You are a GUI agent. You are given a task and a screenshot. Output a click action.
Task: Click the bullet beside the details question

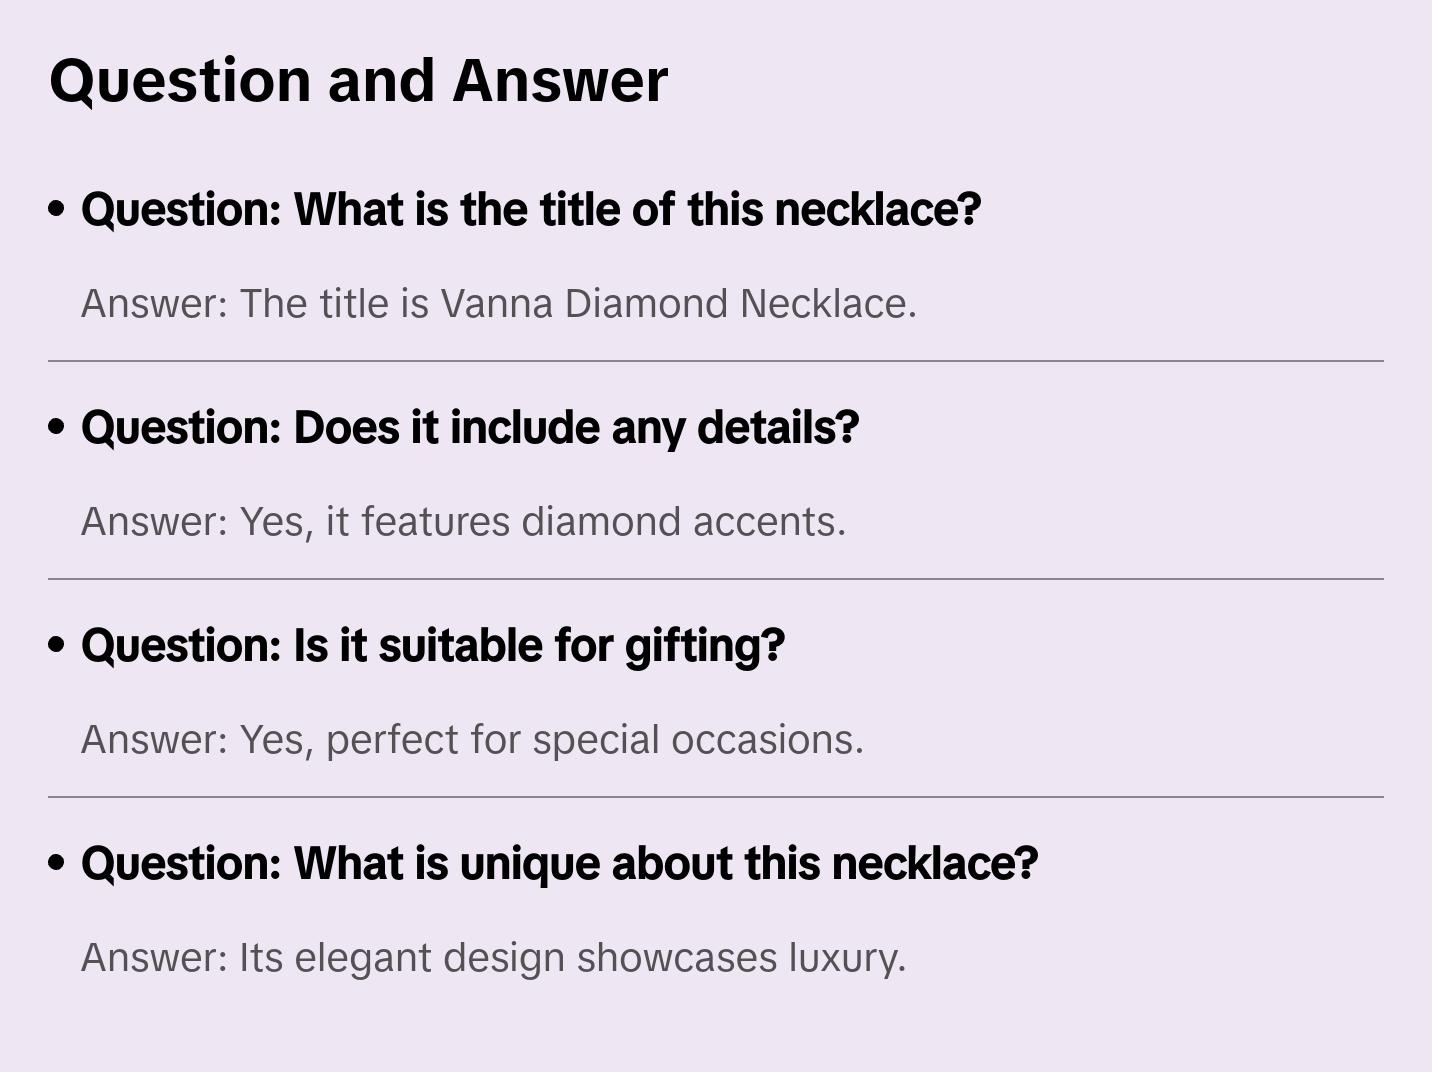[x=57, y=428]
